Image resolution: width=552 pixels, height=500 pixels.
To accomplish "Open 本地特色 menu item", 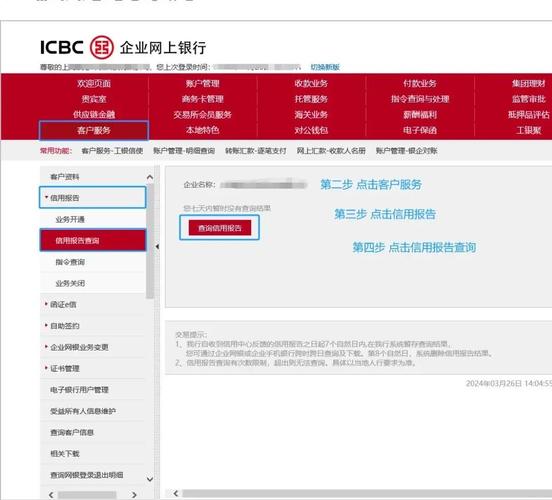I will [x=202, y=130].
